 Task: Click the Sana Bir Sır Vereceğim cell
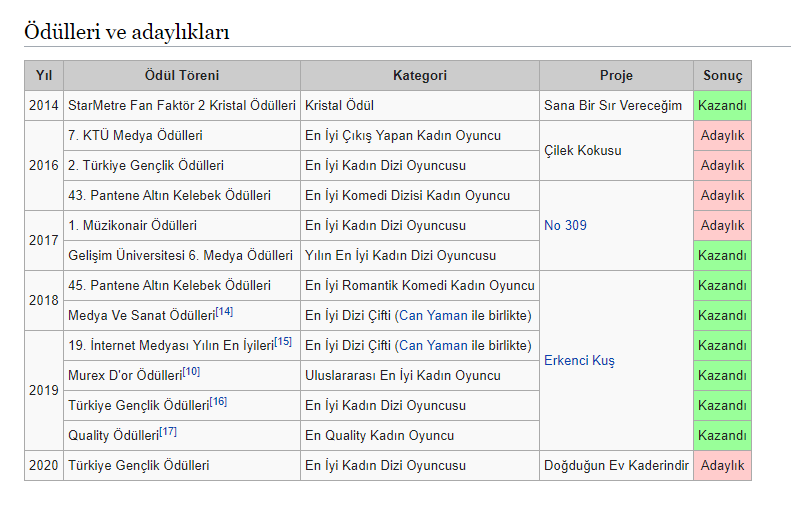tap(613, 105)
